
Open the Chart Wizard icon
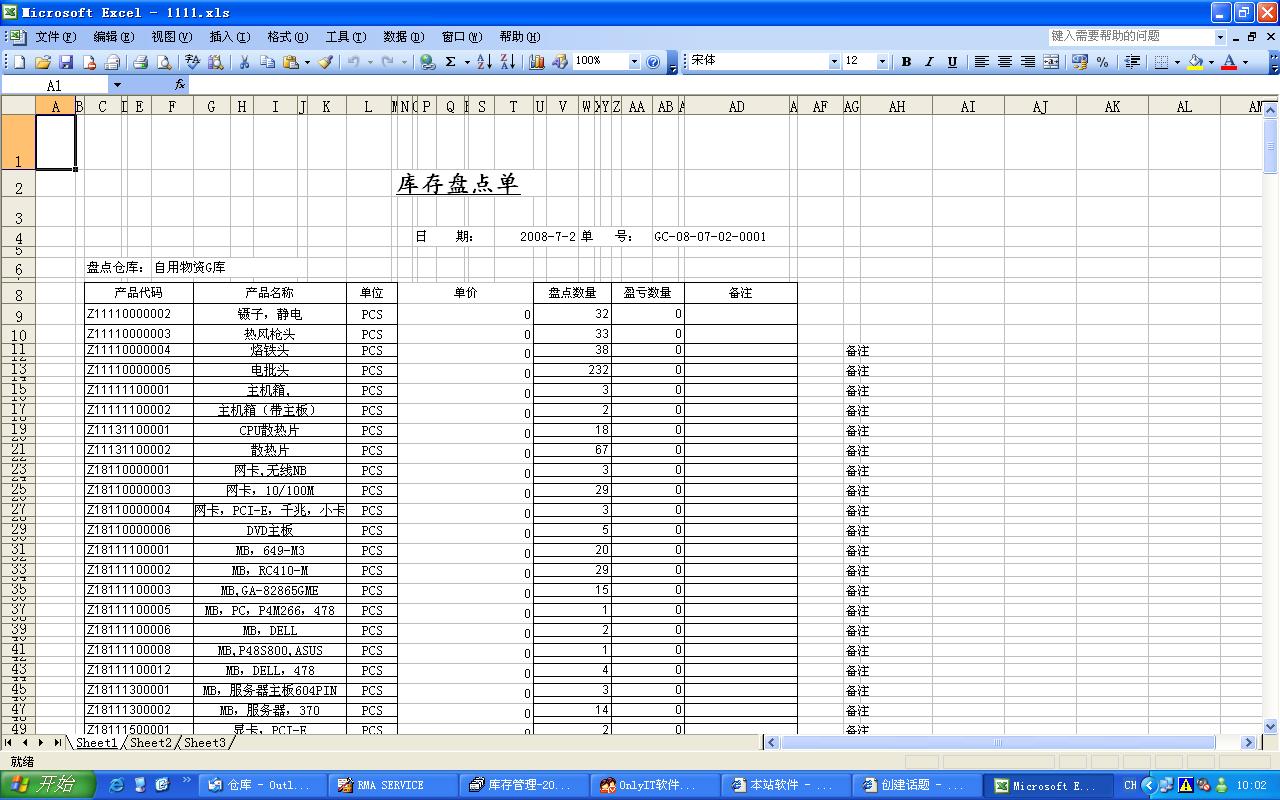point(537,62)
